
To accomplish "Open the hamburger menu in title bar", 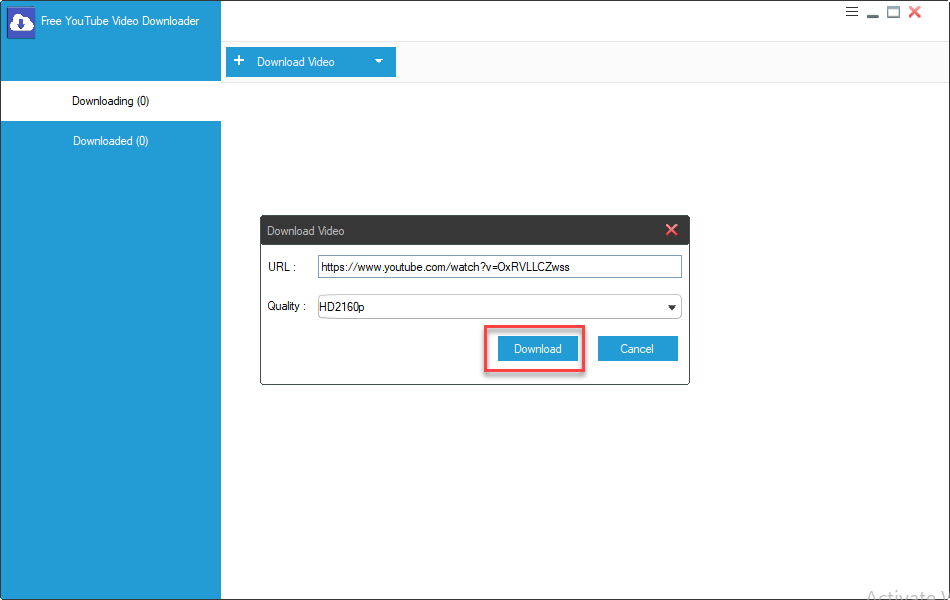I will (x=852, y=12).
